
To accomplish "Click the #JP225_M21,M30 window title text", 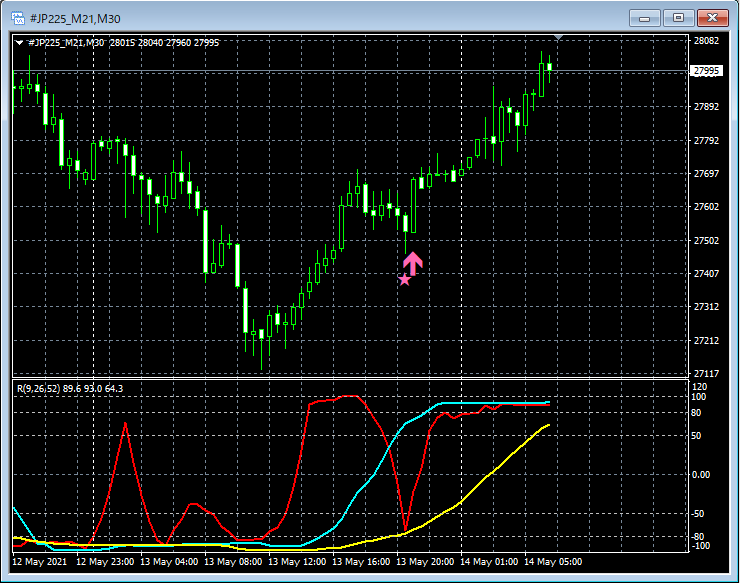I will tap(75, 19).
